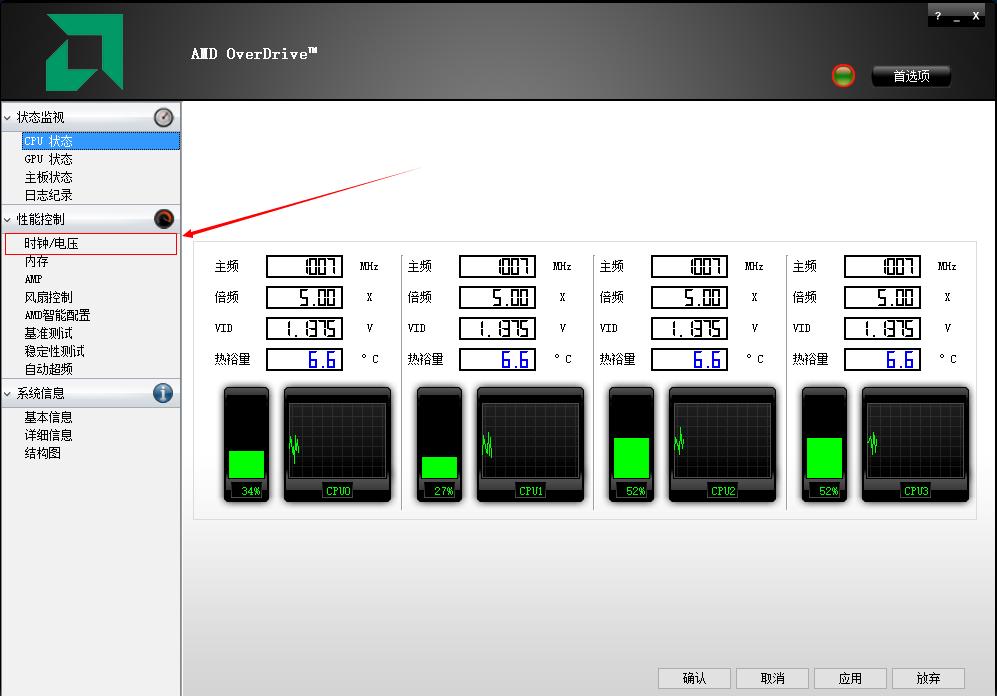Image resolution: width=997 pixels, height=696 pixels.
Task: Collapse the 性能控制 section
Action: 9,219
